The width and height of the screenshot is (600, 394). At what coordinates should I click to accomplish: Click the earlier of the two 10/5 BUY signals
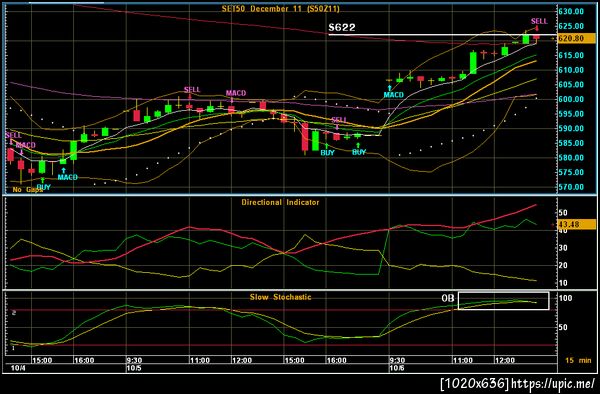click(328, 153)
